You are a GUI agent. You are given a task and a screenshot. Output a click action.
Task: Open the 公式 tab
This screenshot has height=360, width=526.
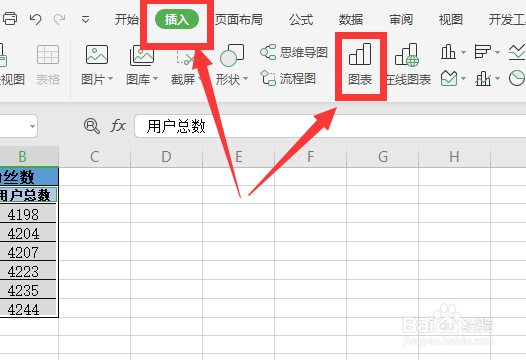coord(301,19)
